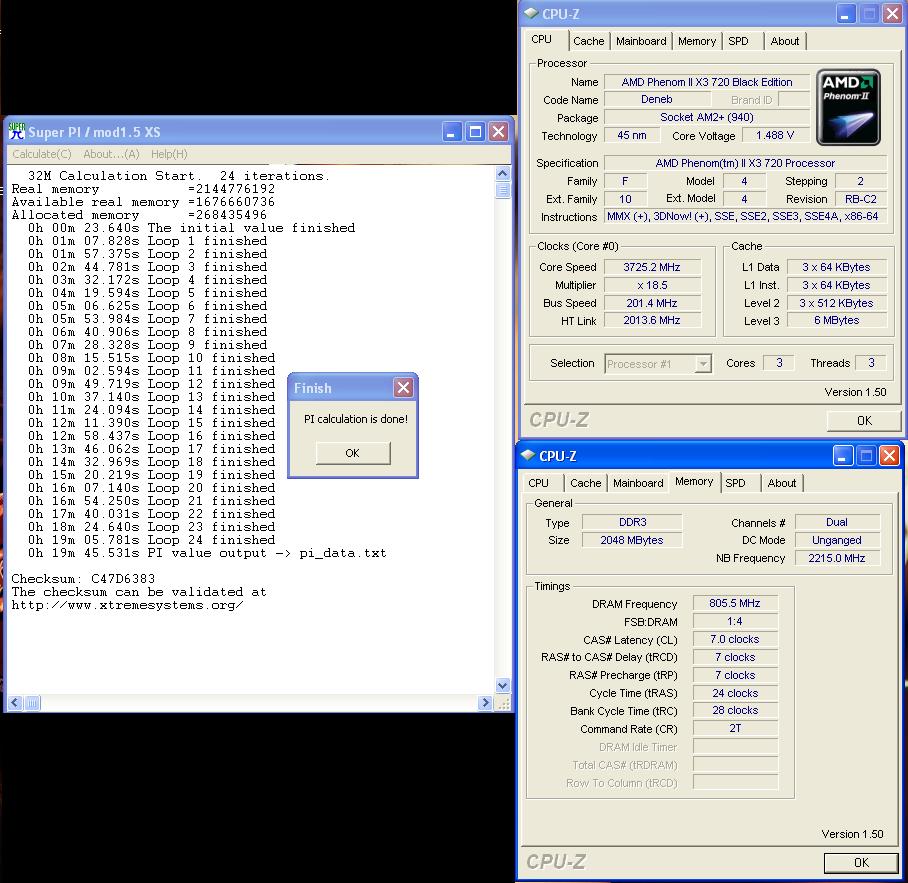Select the Memory tab in top CPU-Z window

pyautogui.click(x=697, y=41)
